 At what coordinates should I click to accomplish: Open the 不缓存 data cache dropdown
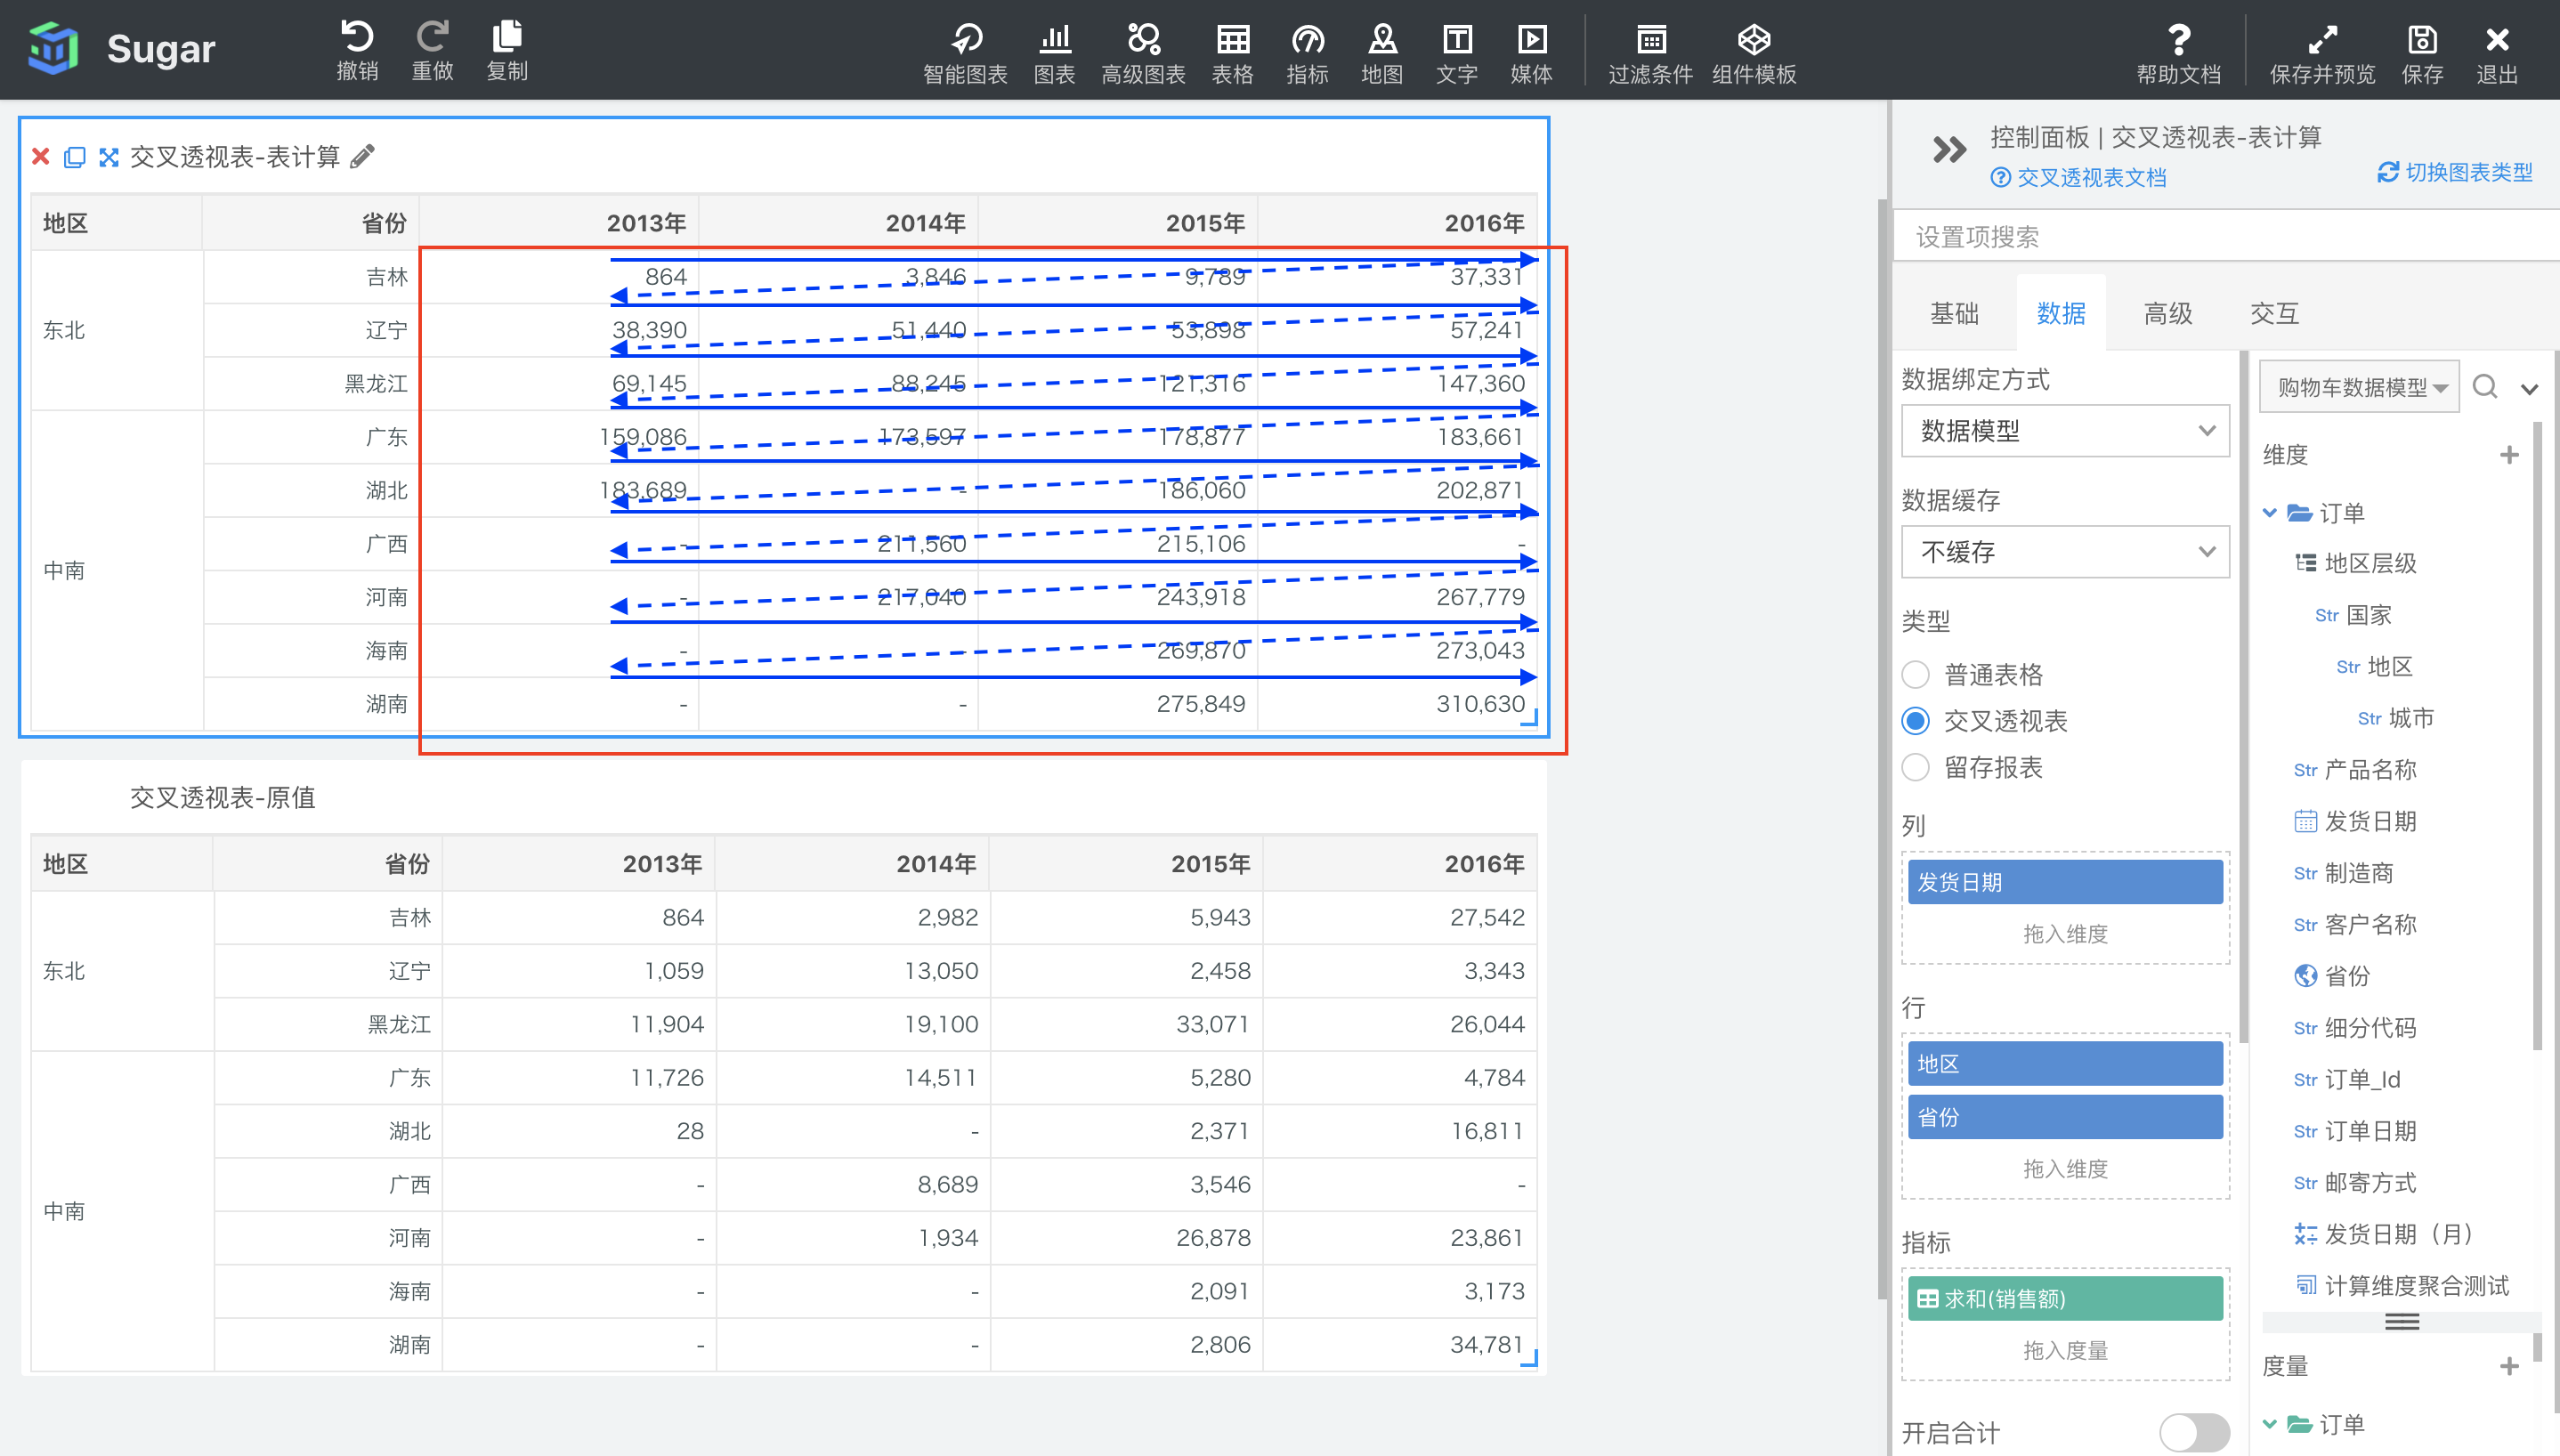(x=2064, y=552)
